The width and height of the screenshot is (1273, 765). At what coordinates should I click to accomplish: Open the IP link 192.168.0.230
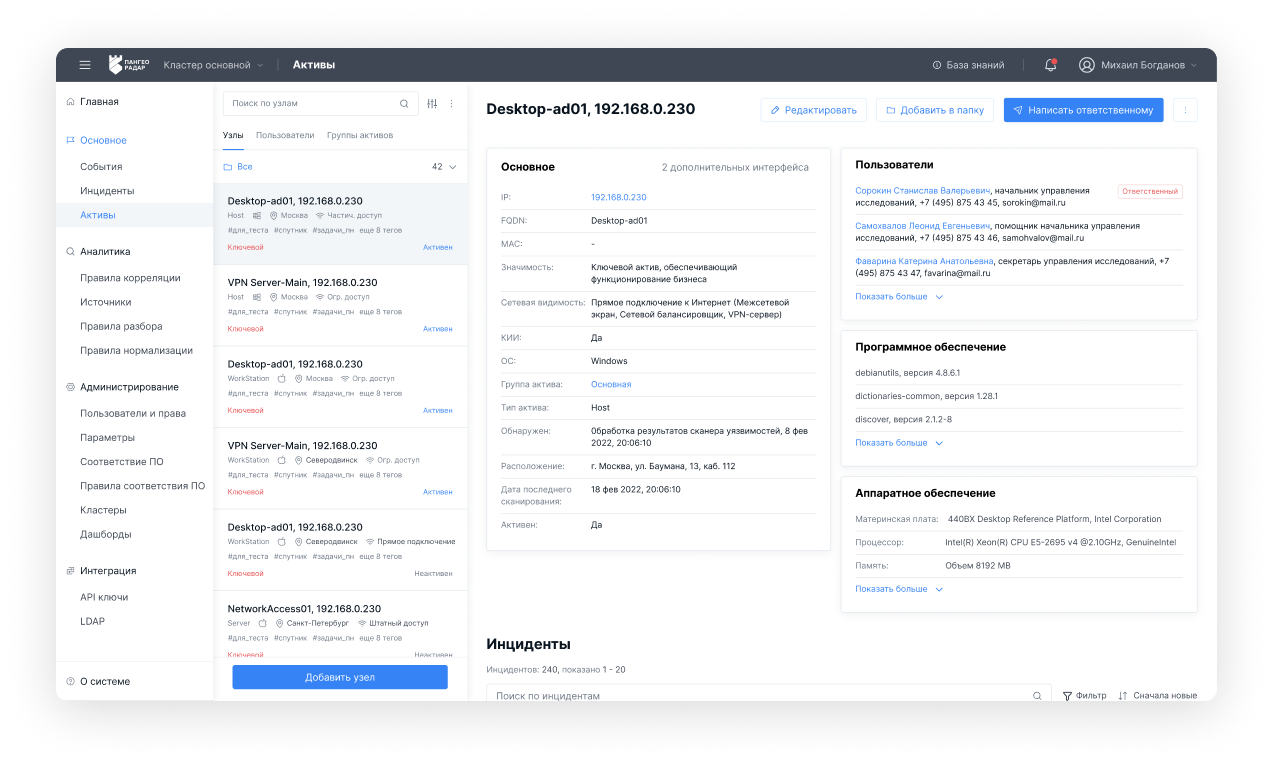coord(618,198)
